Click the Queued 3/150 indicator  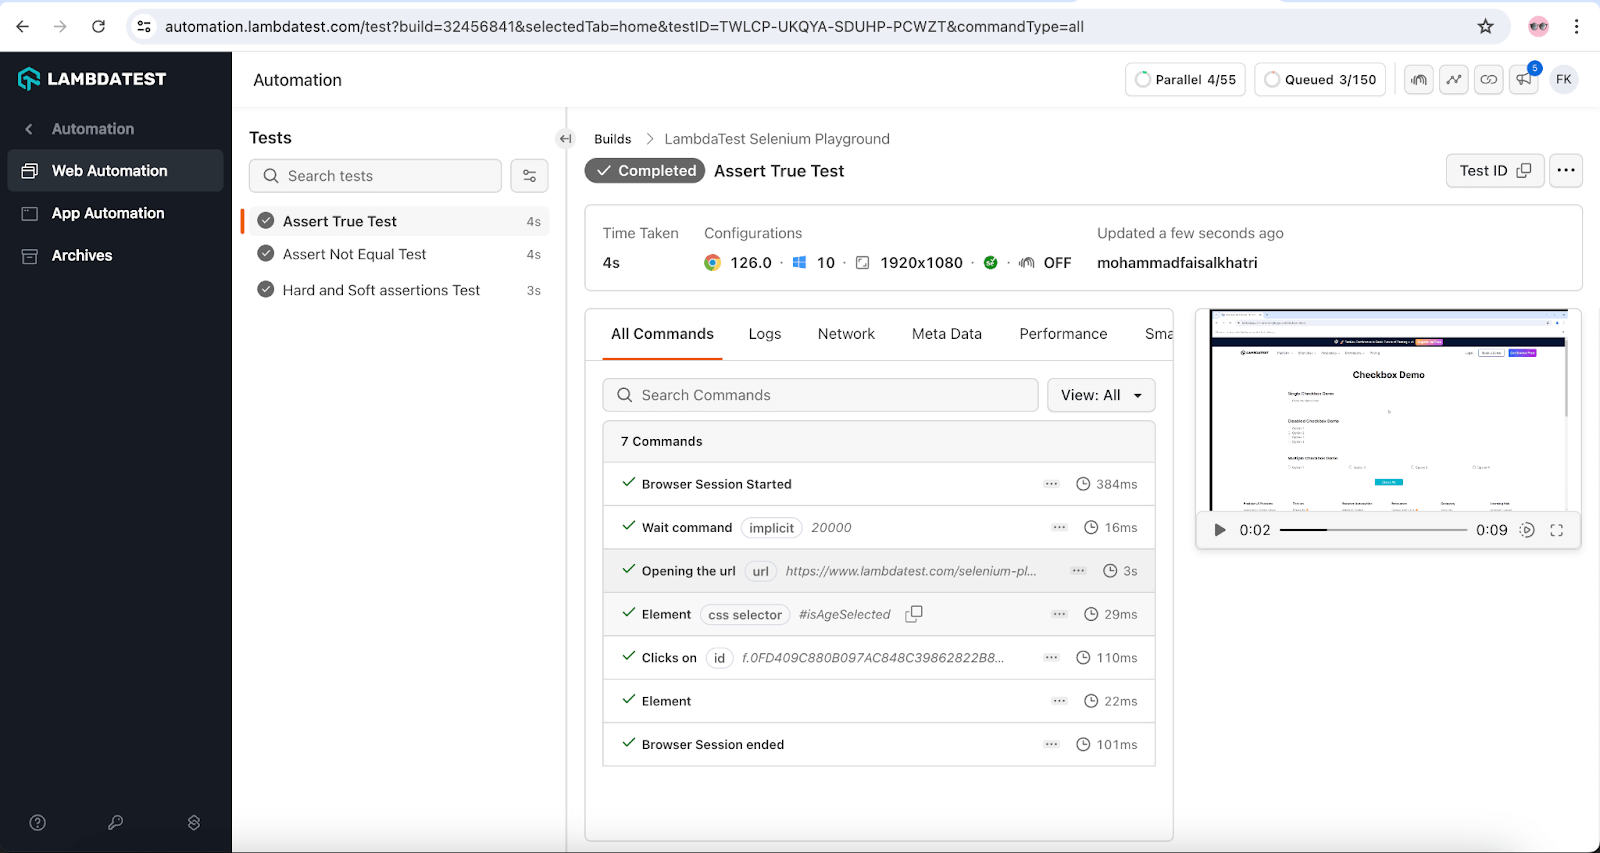point(1320,80)
